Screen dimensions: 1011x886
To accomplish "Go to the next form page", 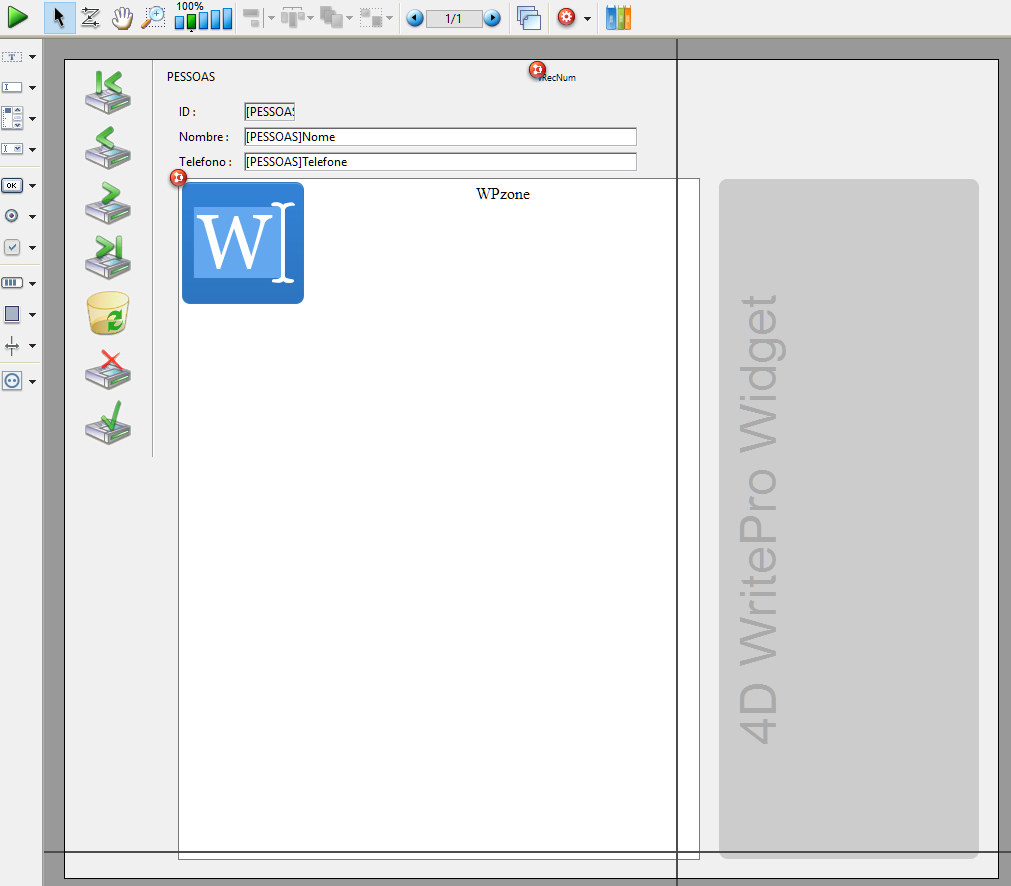I will pyautogui.click(x=492, y=19).
